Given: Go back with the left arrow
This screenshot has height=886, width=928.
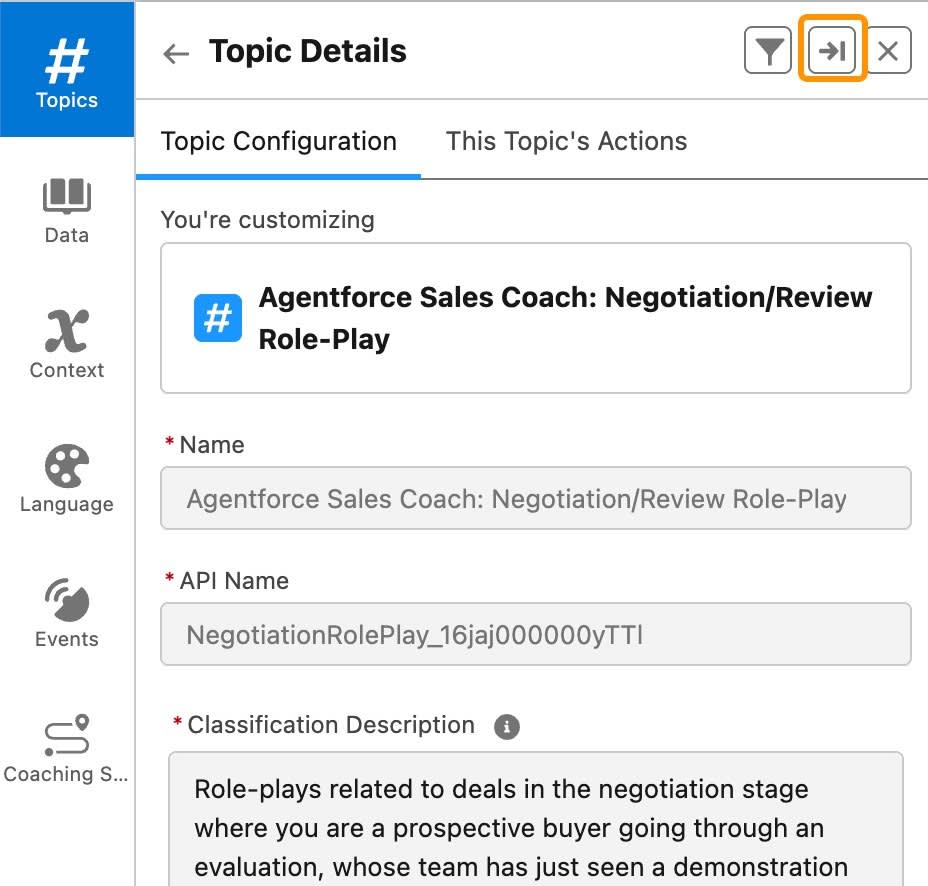Looking at the screenshot, I should pos(176,53).
